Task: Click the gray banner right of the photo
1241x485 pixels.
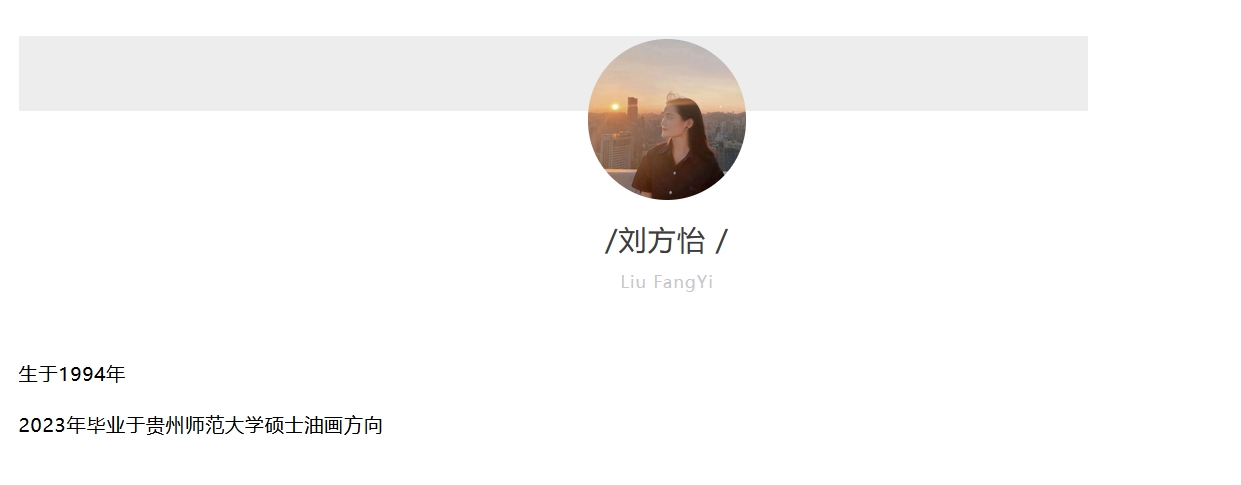Action: [917, 73]
